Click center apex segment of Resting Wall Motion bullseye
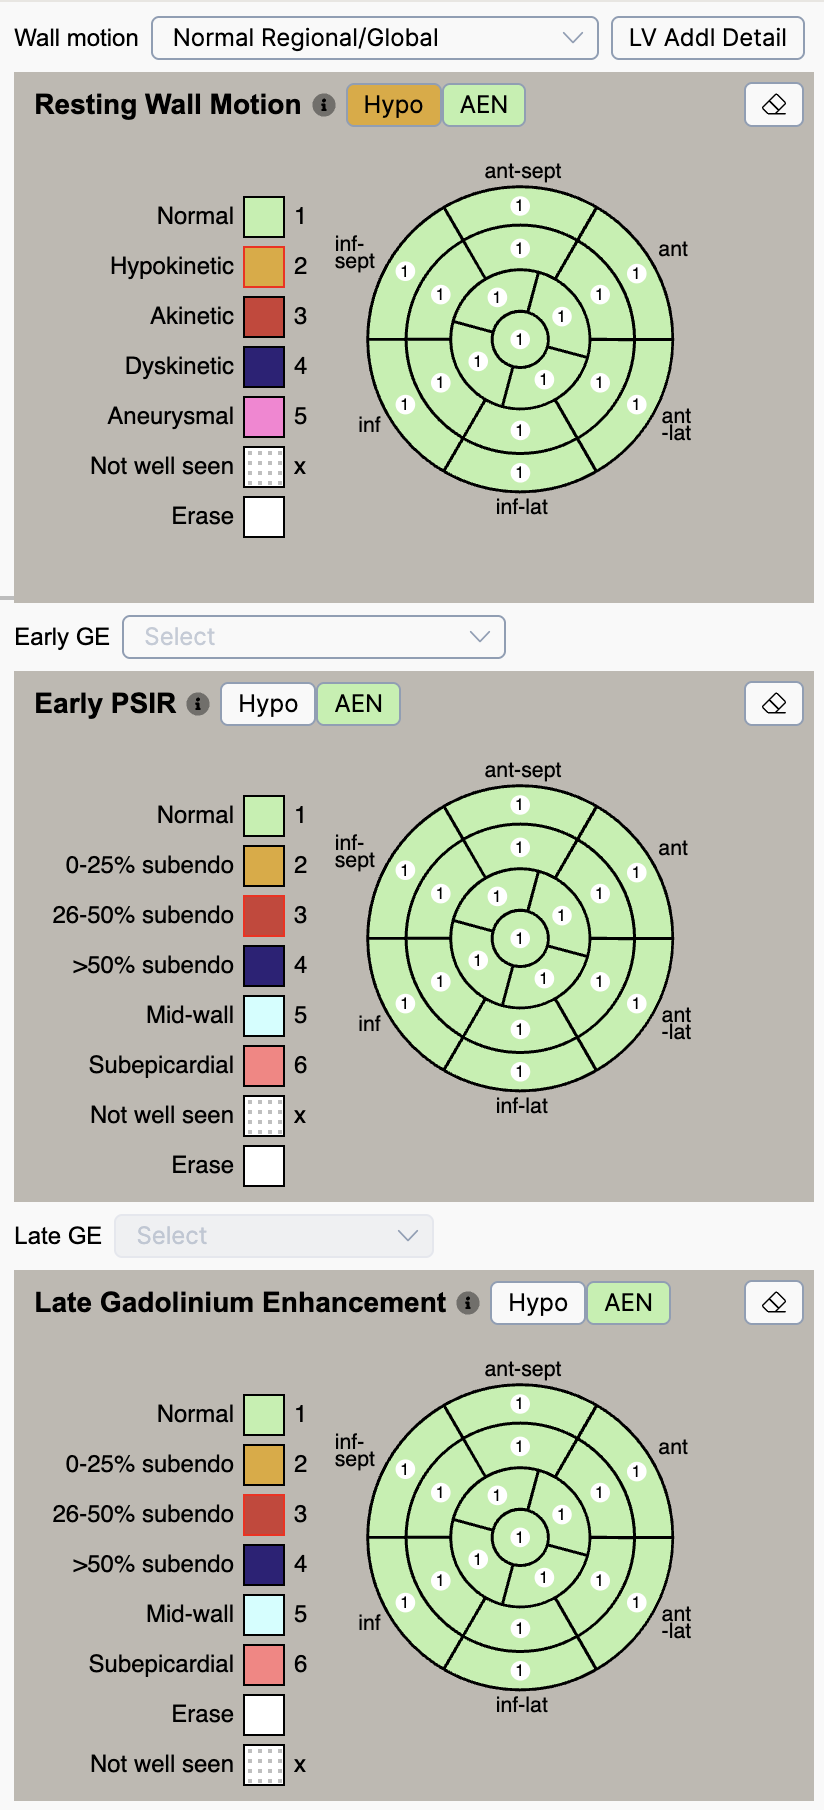824x1810 pixels. click(x=519, y=339)
